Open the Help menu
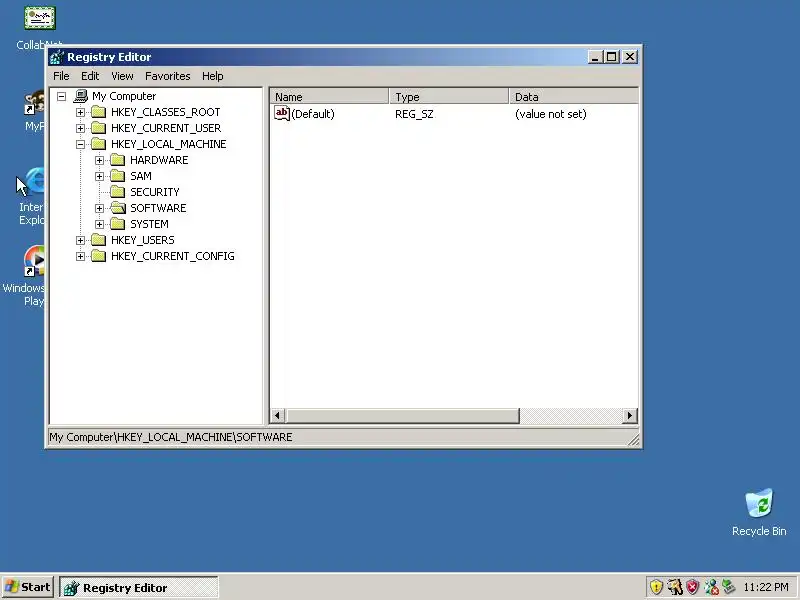The height and width of the screenshot is (600, 800). tap(212, 76)
